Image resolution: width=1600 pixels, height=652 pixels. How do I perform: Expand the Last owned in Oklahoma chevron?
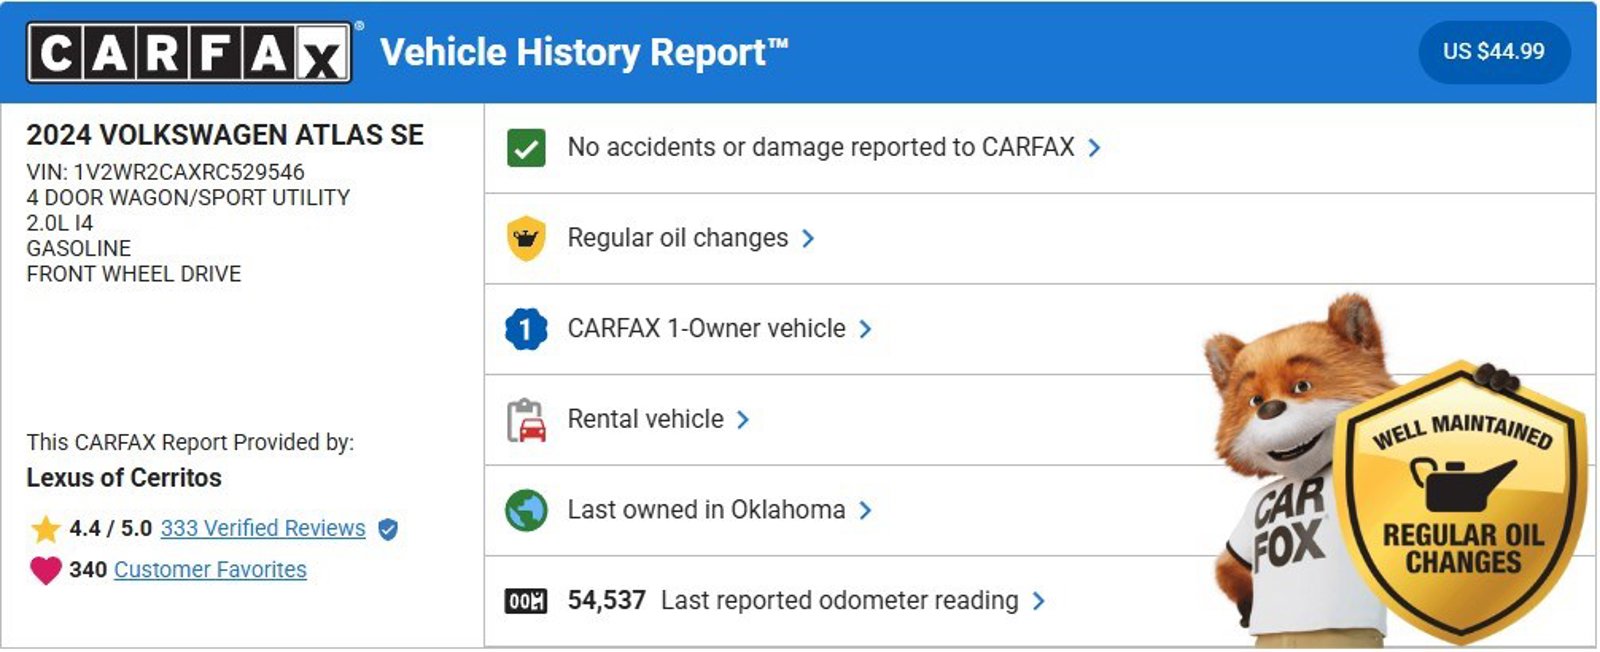click(x=866, y=510)
